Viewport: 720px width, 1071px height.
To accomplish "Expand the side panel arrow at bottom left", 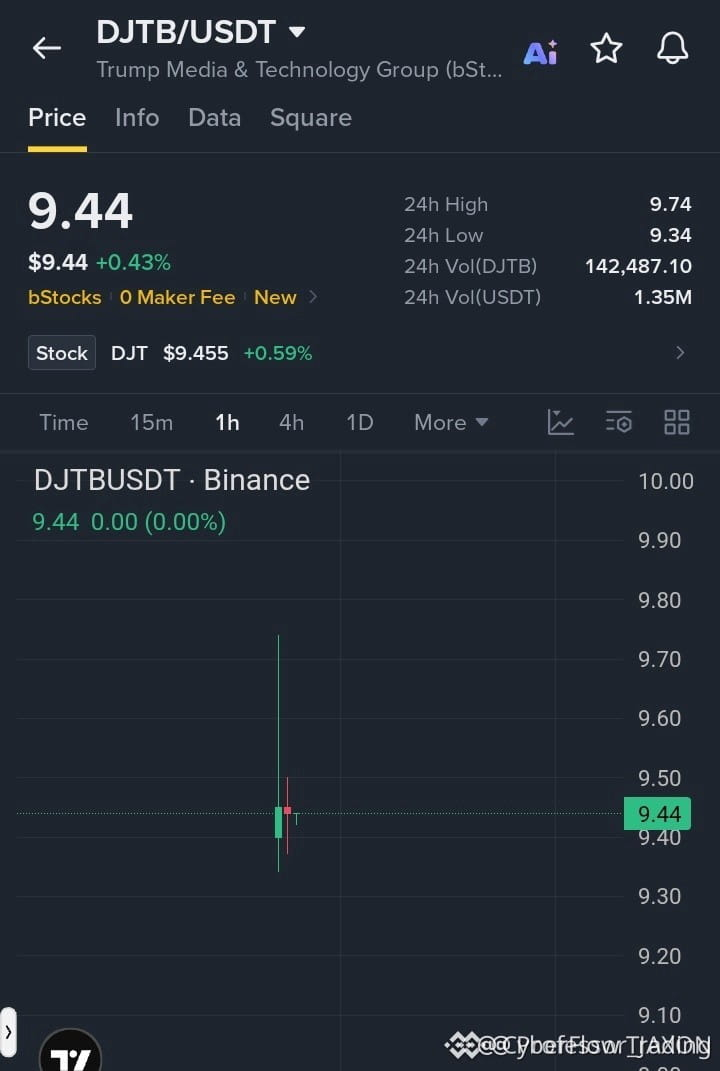I will [x=8, y=1031].
